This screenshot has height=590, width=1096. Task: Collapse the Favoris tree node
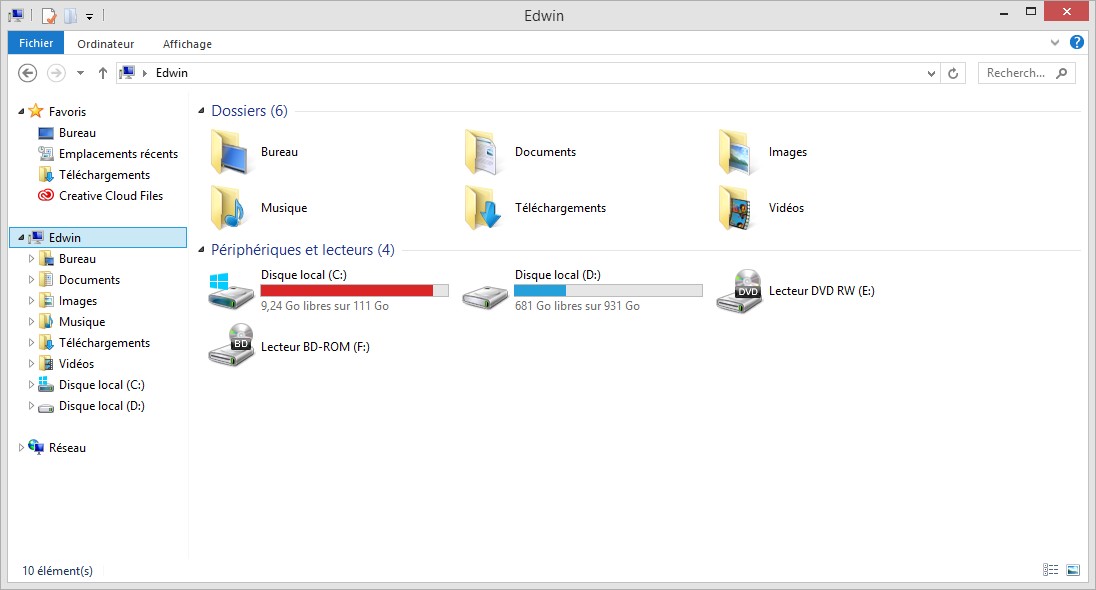coord(21,111)
